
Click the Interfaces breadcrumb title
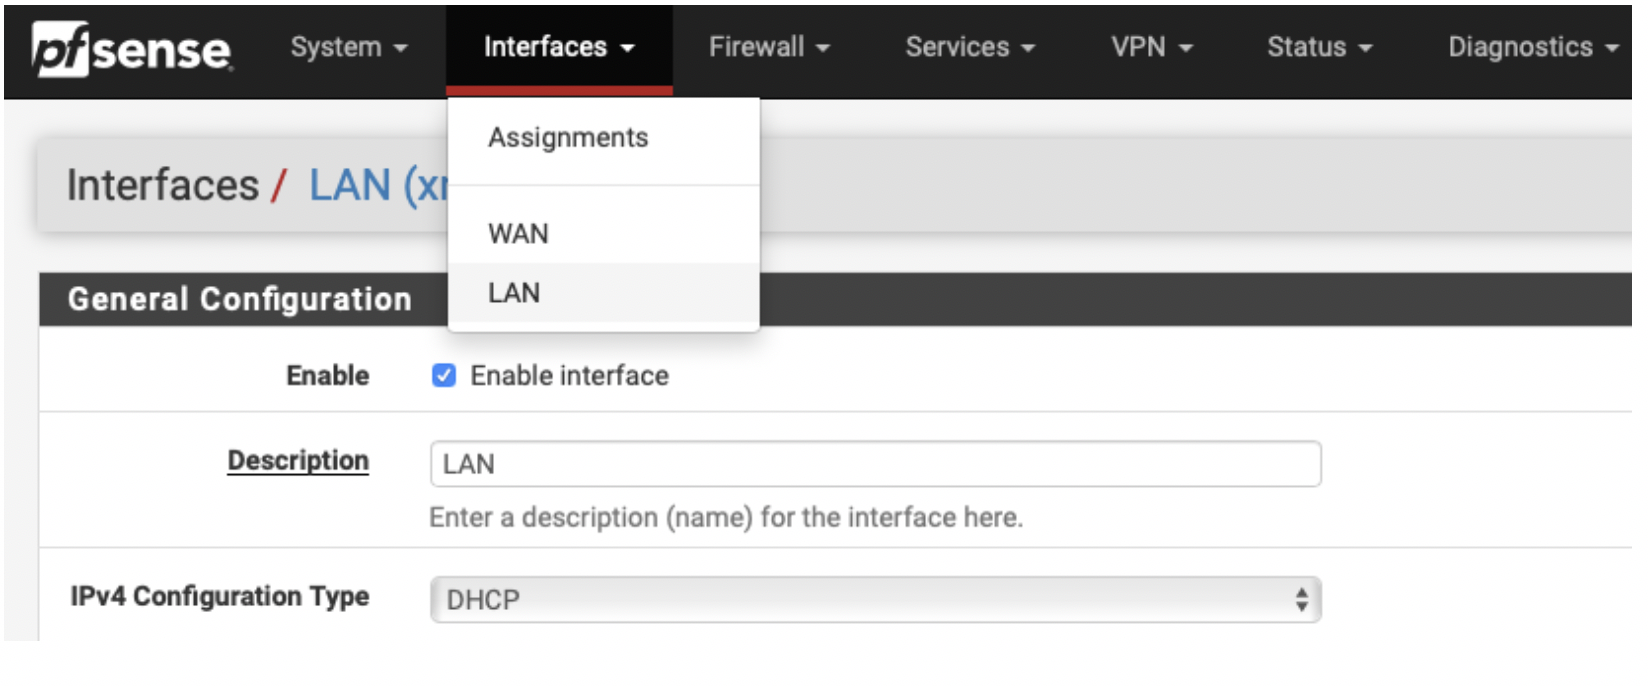click(x=163, y=186)
